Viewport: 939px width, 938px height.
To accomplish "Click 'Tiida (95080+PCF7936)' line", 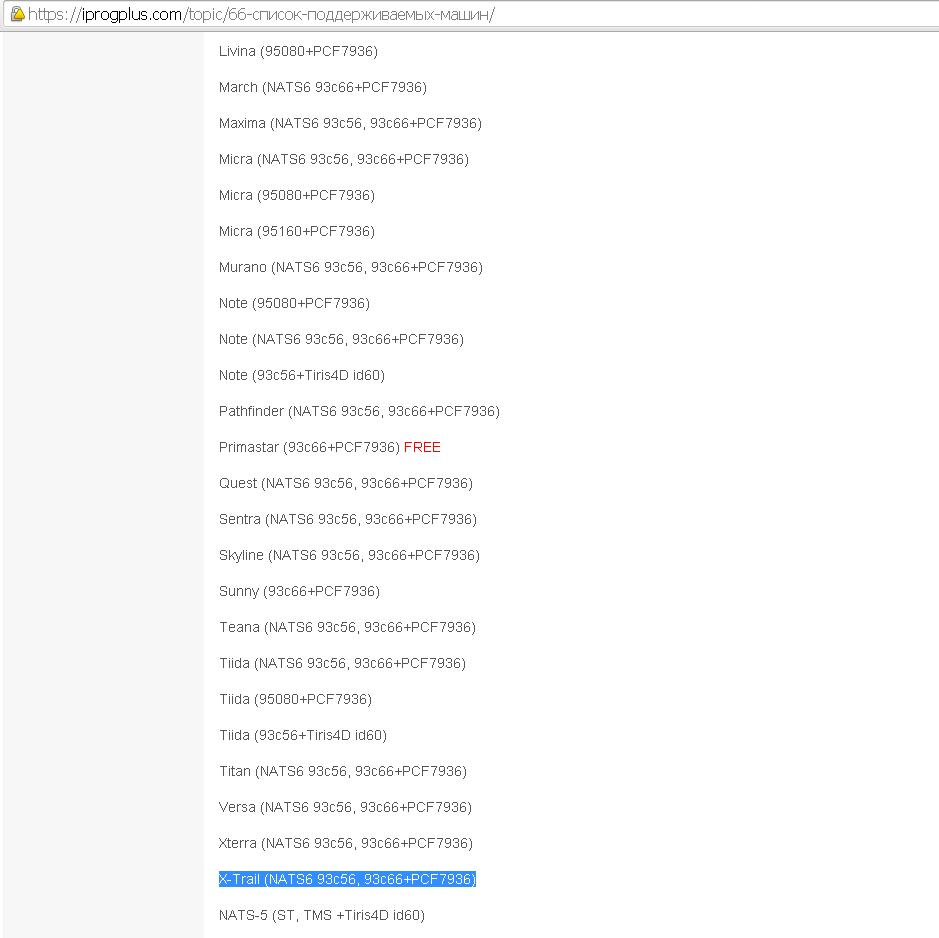I will (296, 699).
